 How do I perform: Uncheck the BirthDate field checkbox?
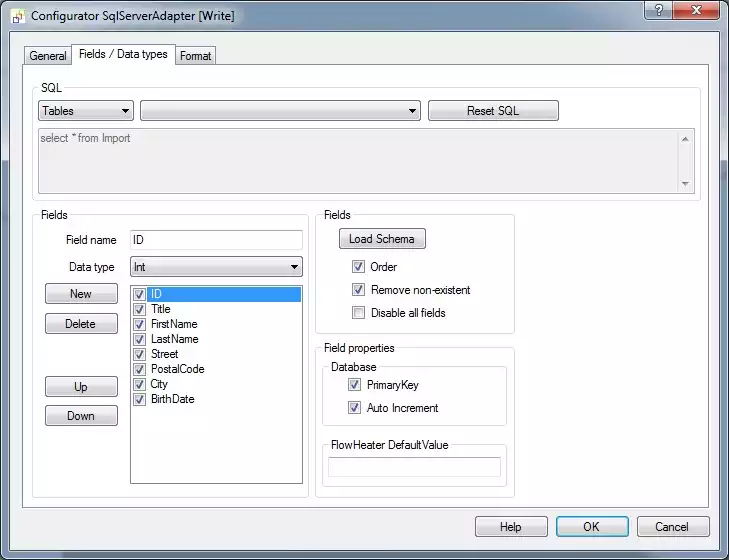point(140,399)
